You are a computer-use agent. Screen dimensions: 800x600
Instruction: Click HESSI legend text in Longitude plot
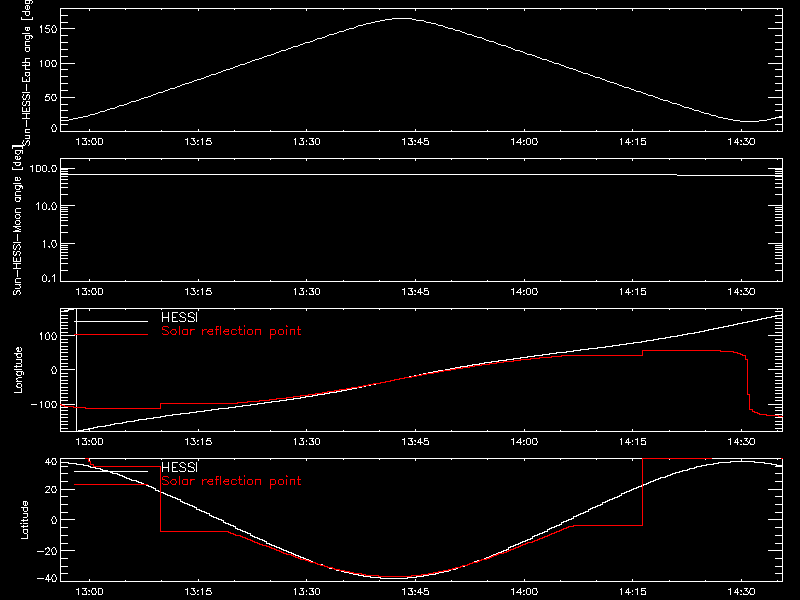(179, 317)
